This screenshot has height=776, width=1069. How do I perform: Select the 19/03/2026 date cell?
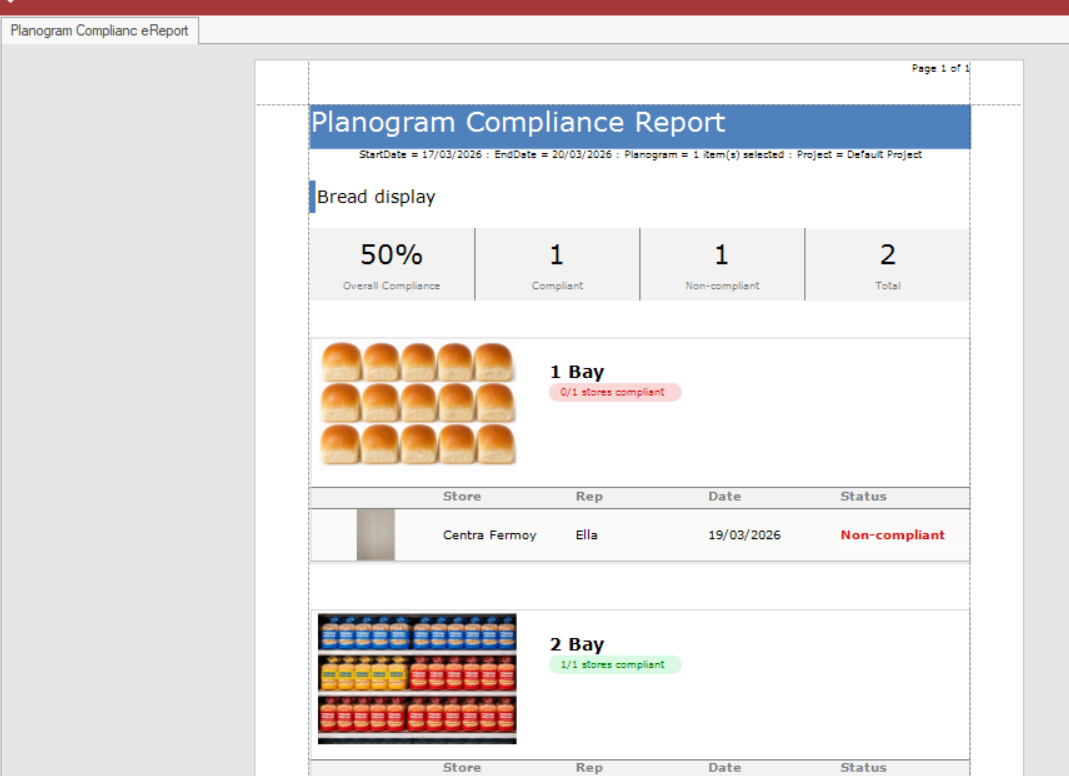click(x=744, y=535)
